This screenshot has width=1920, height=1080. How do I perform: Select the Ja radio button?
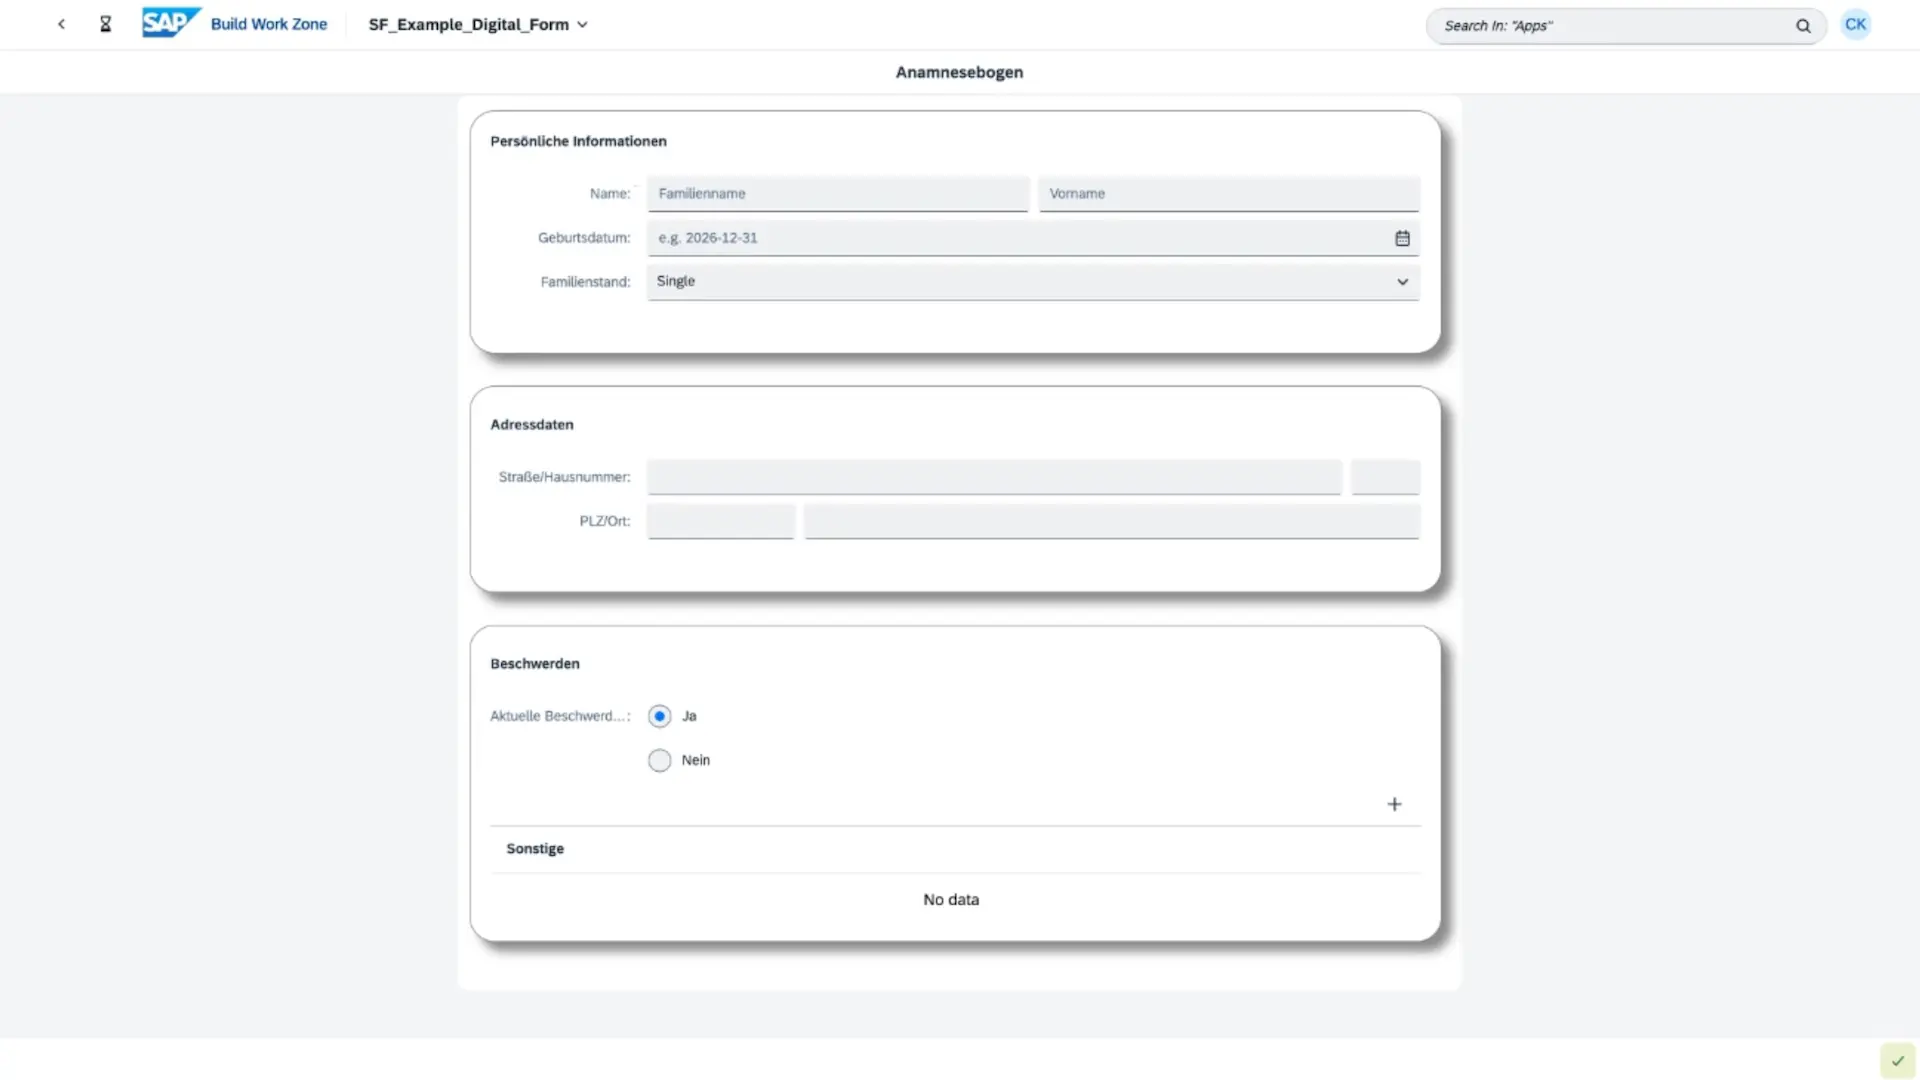(659, 716)
